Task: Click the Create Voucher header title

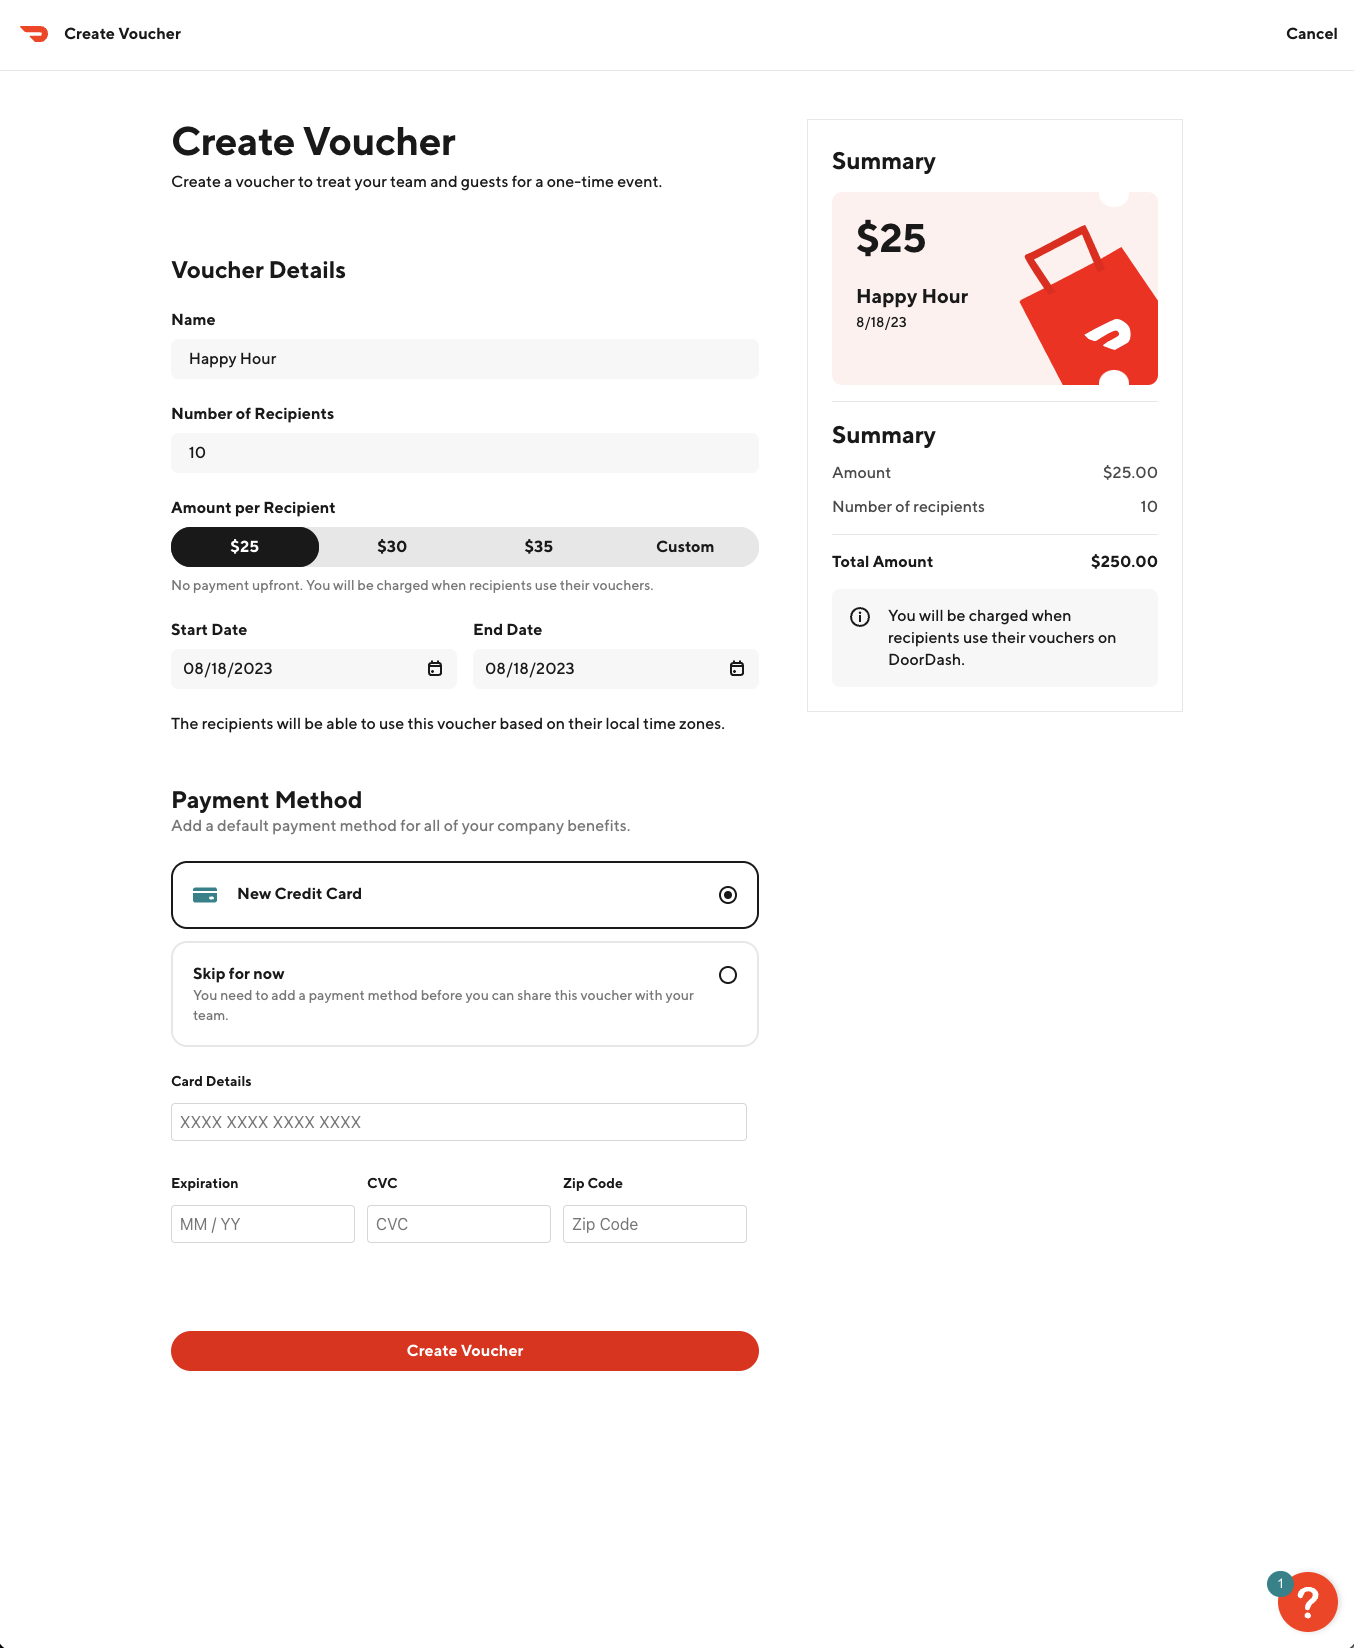Action: point(313,142)
